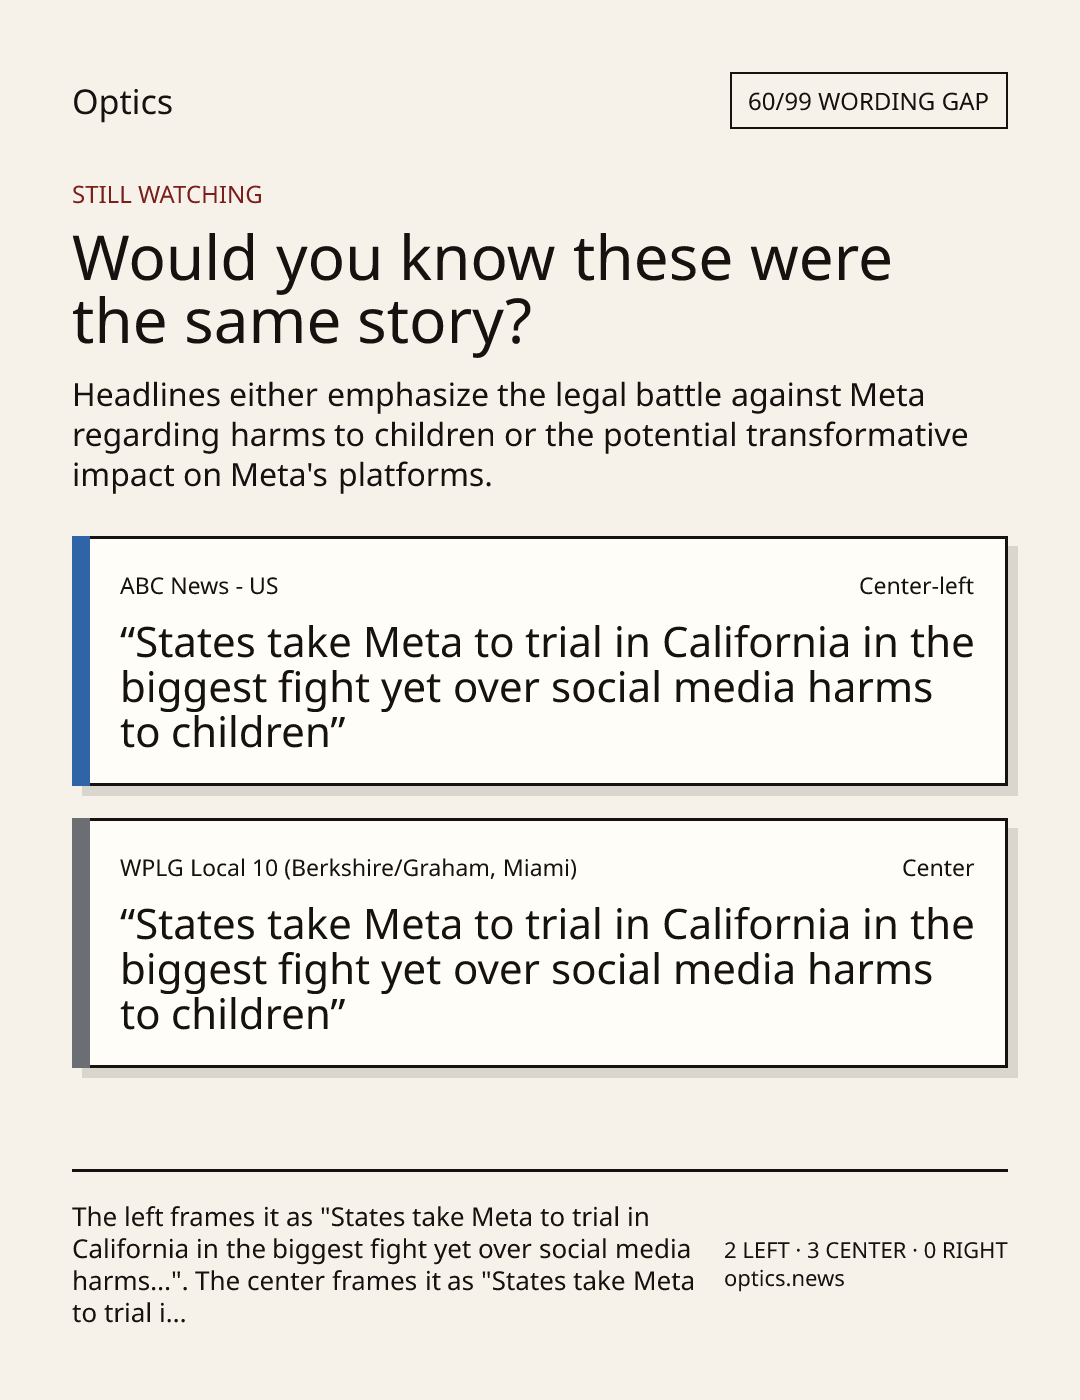Click the WPLG quoted headline text
Image resolution: width=1080 pixels, height=1400 pixels.
point(547,970)
